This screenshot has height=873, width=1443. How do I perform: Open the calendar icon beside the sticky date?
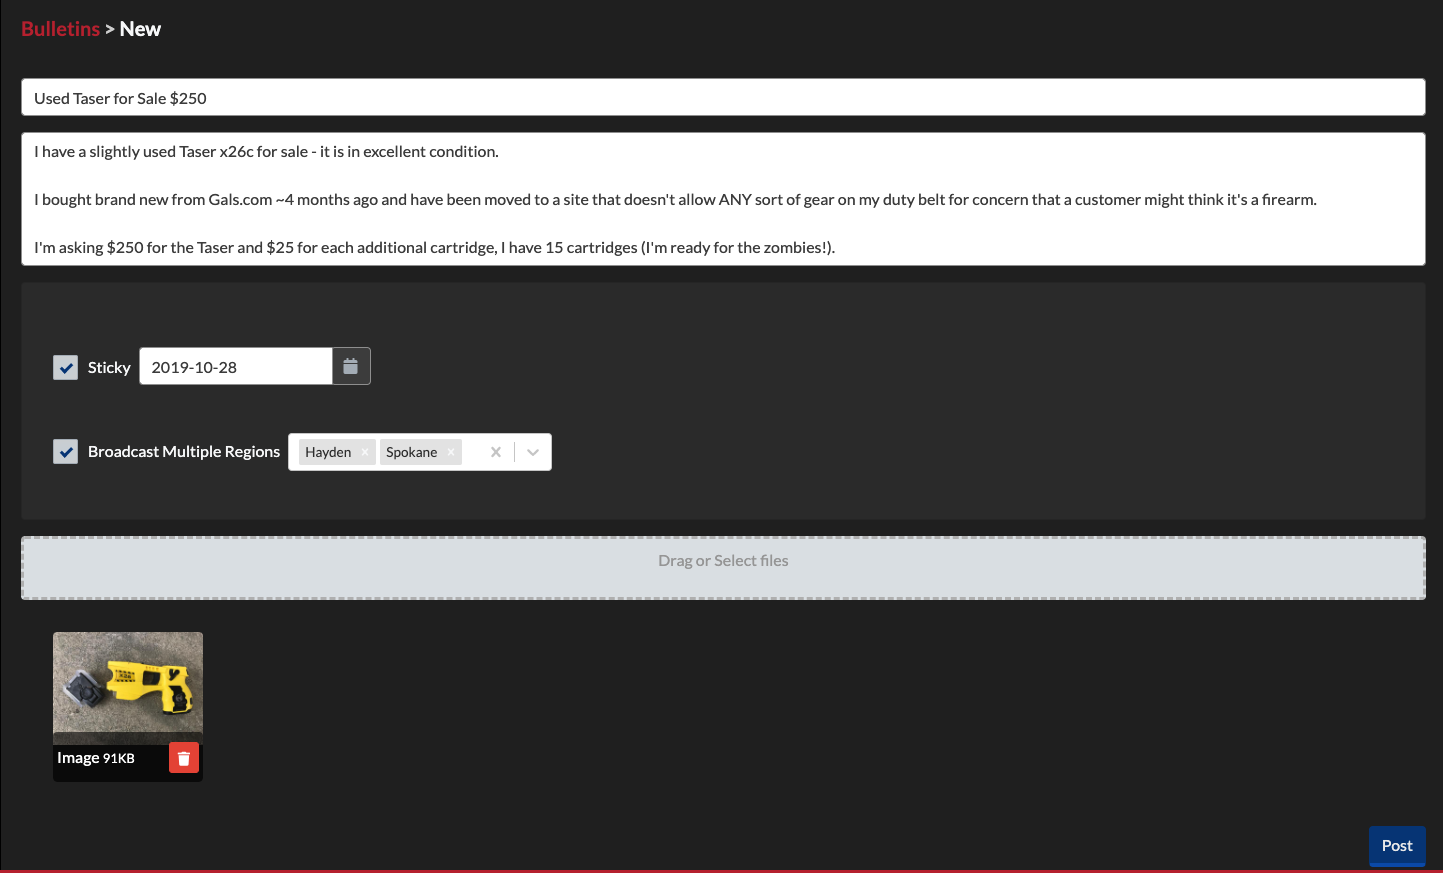coord(351,366)
